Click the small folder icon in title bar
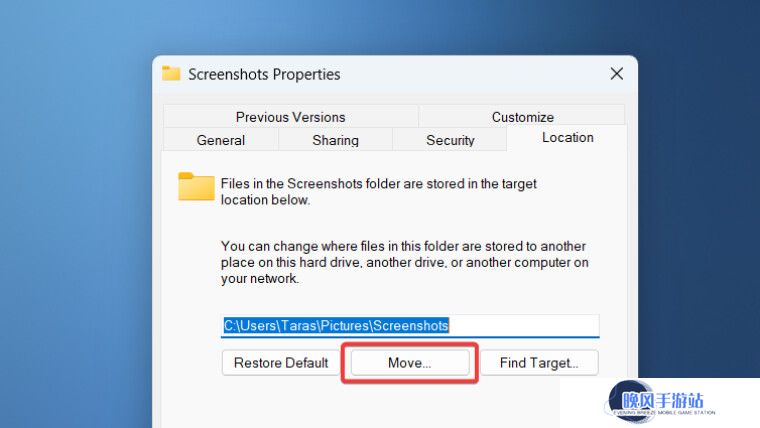 pyautogui.click(x=171, y=74)
